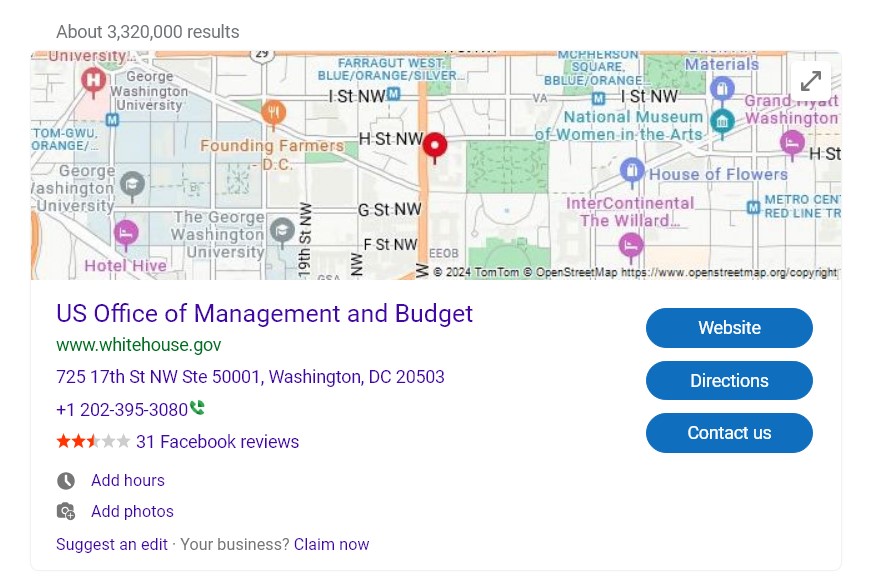The height and width of the screenshot is (587, 869).
Task: Select graduation cap pin beside George Washington University
Action: tap(132, 185)
